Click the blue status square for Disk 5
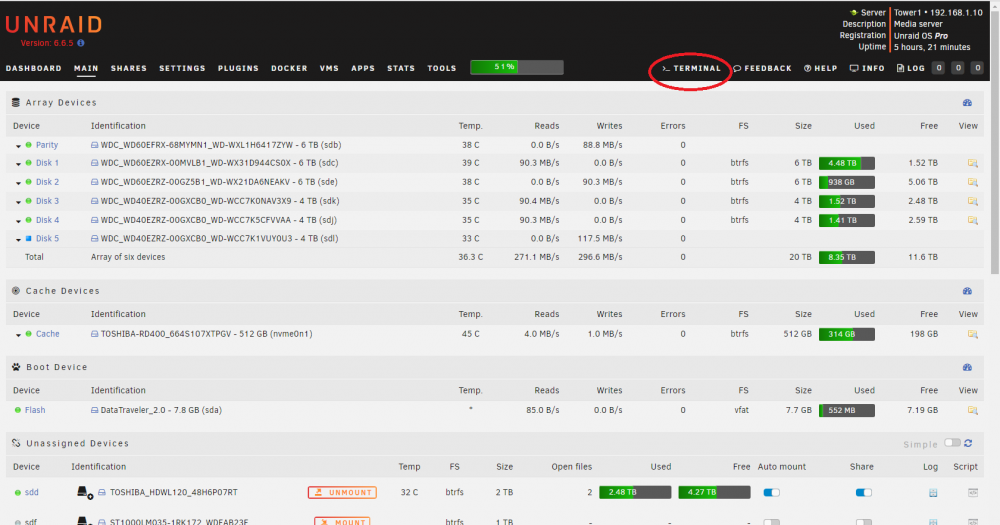 pos(28,239)
